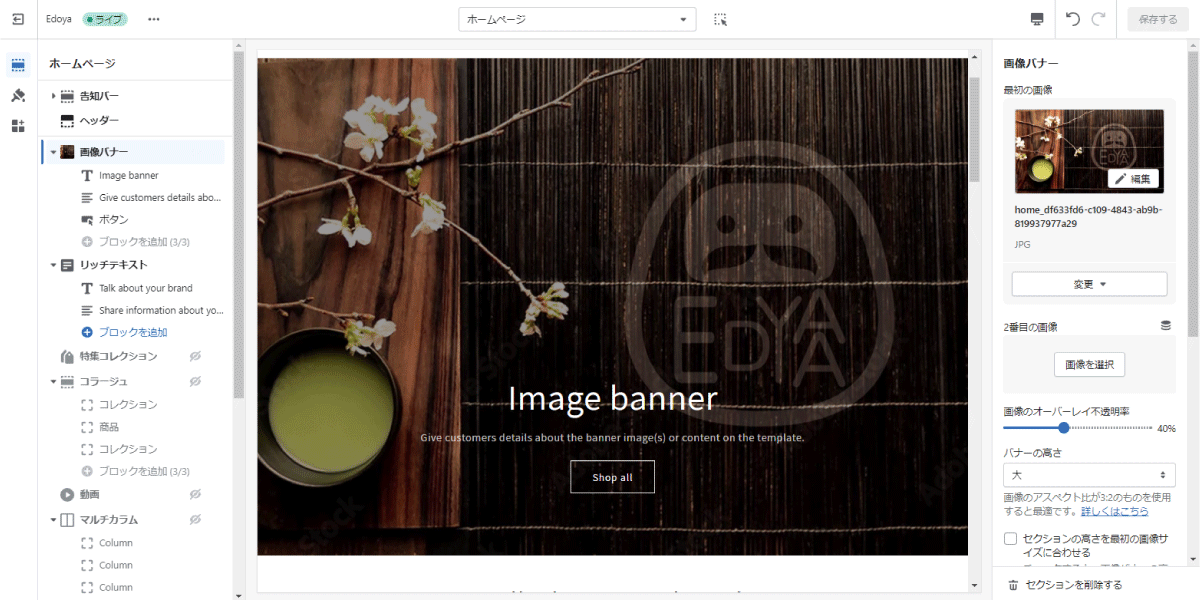Expand the 告知バー section arrow
The height and width of the screenshot is (600, 1200).
53,96
